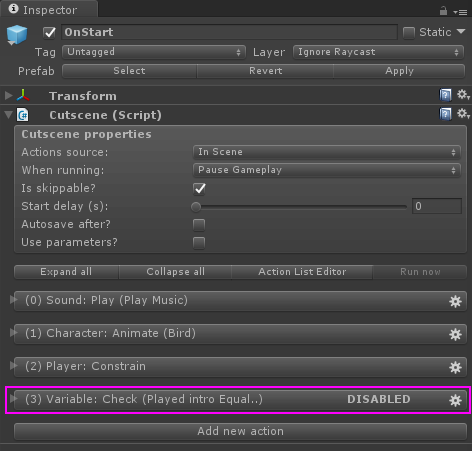Image resolution: width=472 pixels, height=451 pixels.
Task: Open Transform component help icon
Action: [x=445, y=95]
